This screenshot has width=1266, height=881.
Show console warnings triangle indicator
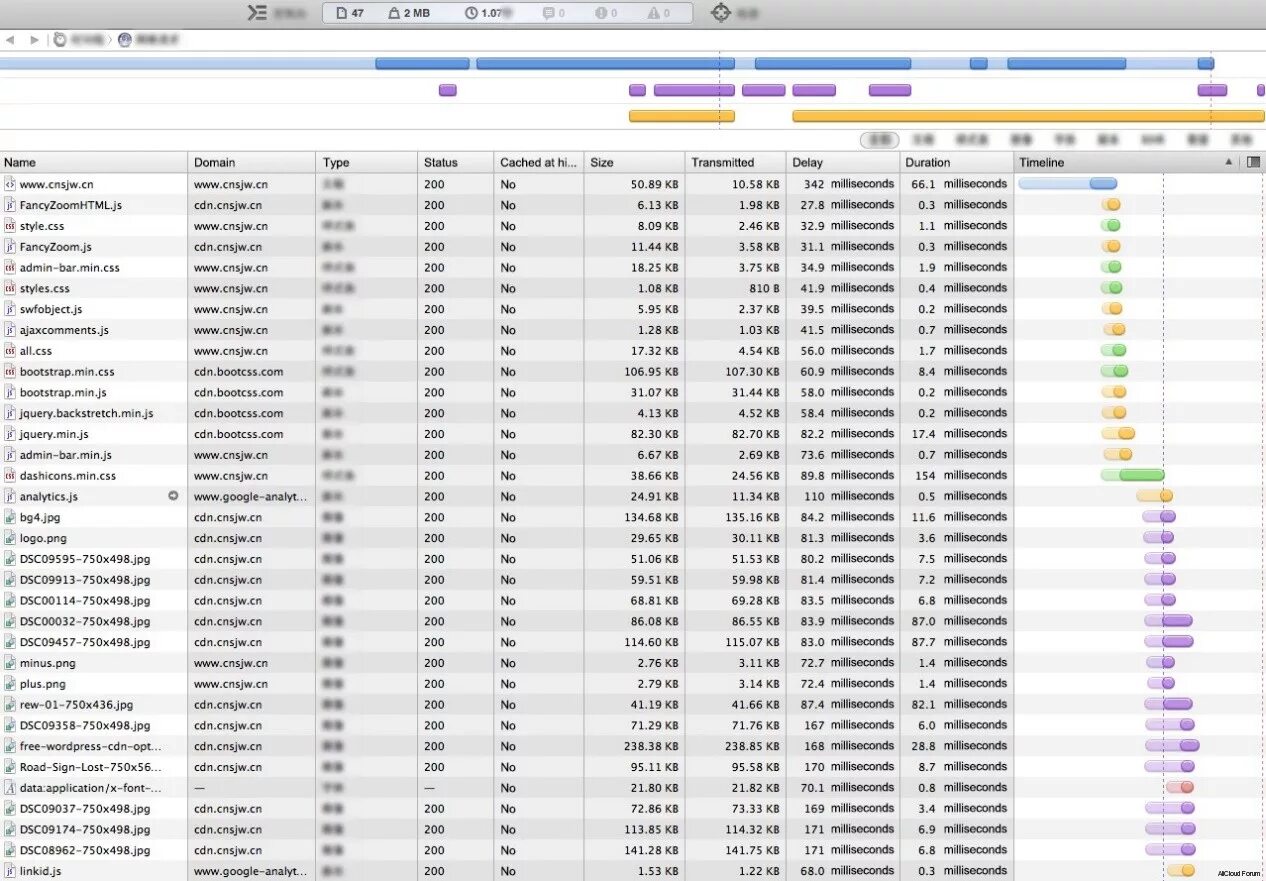(659, 13)
